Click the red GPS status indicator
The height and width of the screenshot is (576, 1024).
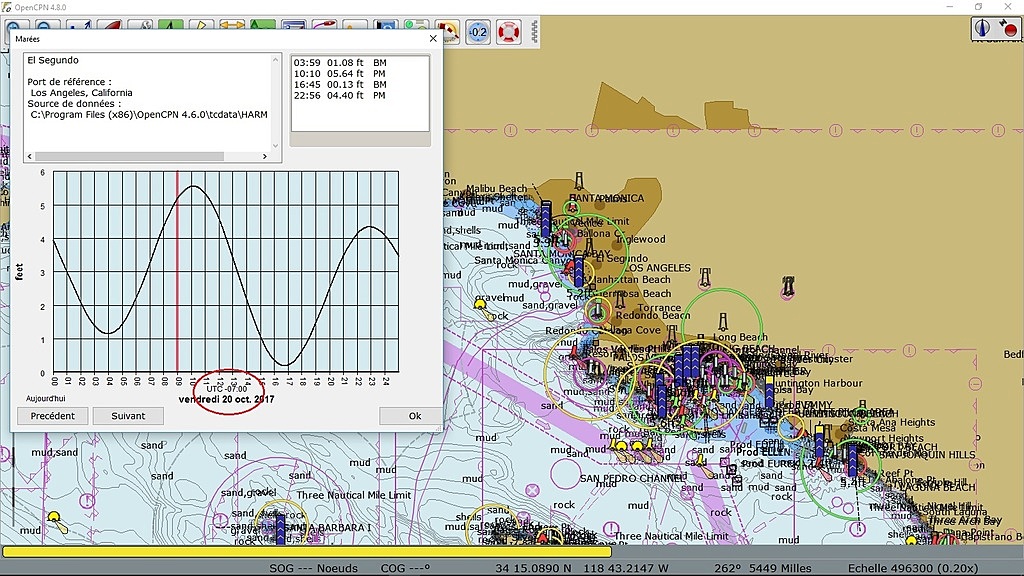(x=1008, y=28)
